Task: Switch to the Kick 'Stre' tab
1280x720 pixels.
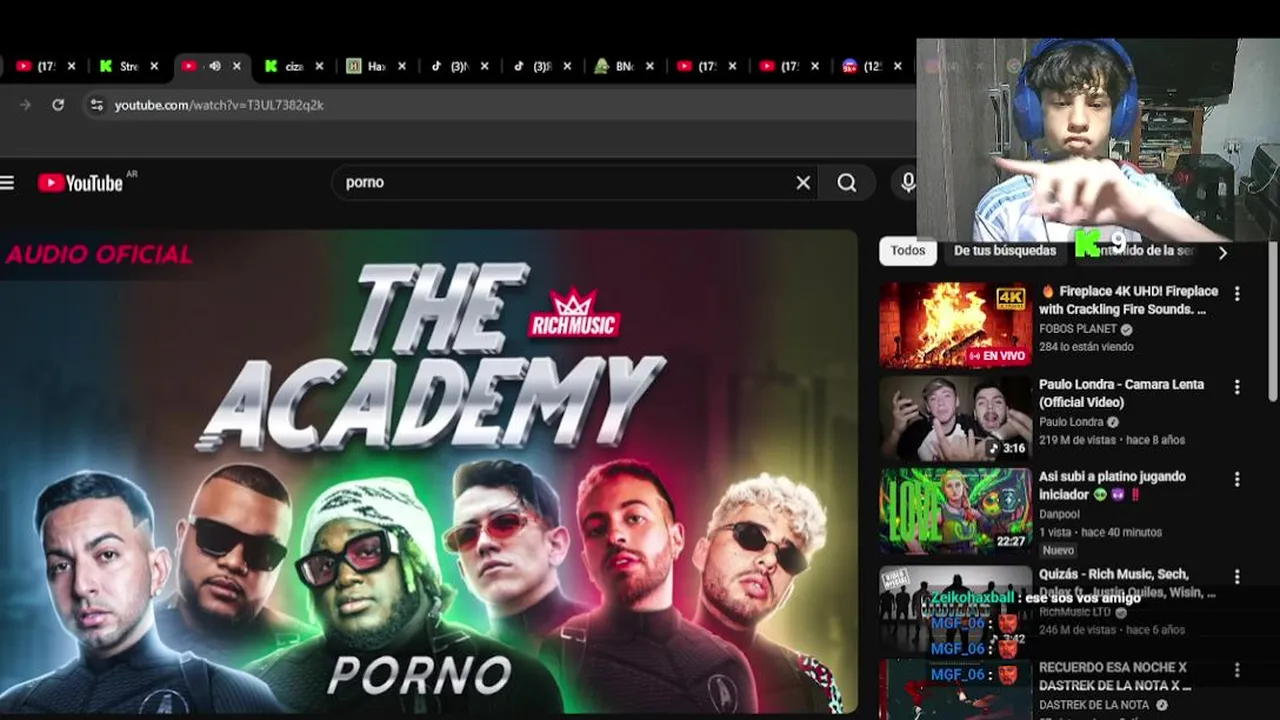Action: (x=120, y=66)
